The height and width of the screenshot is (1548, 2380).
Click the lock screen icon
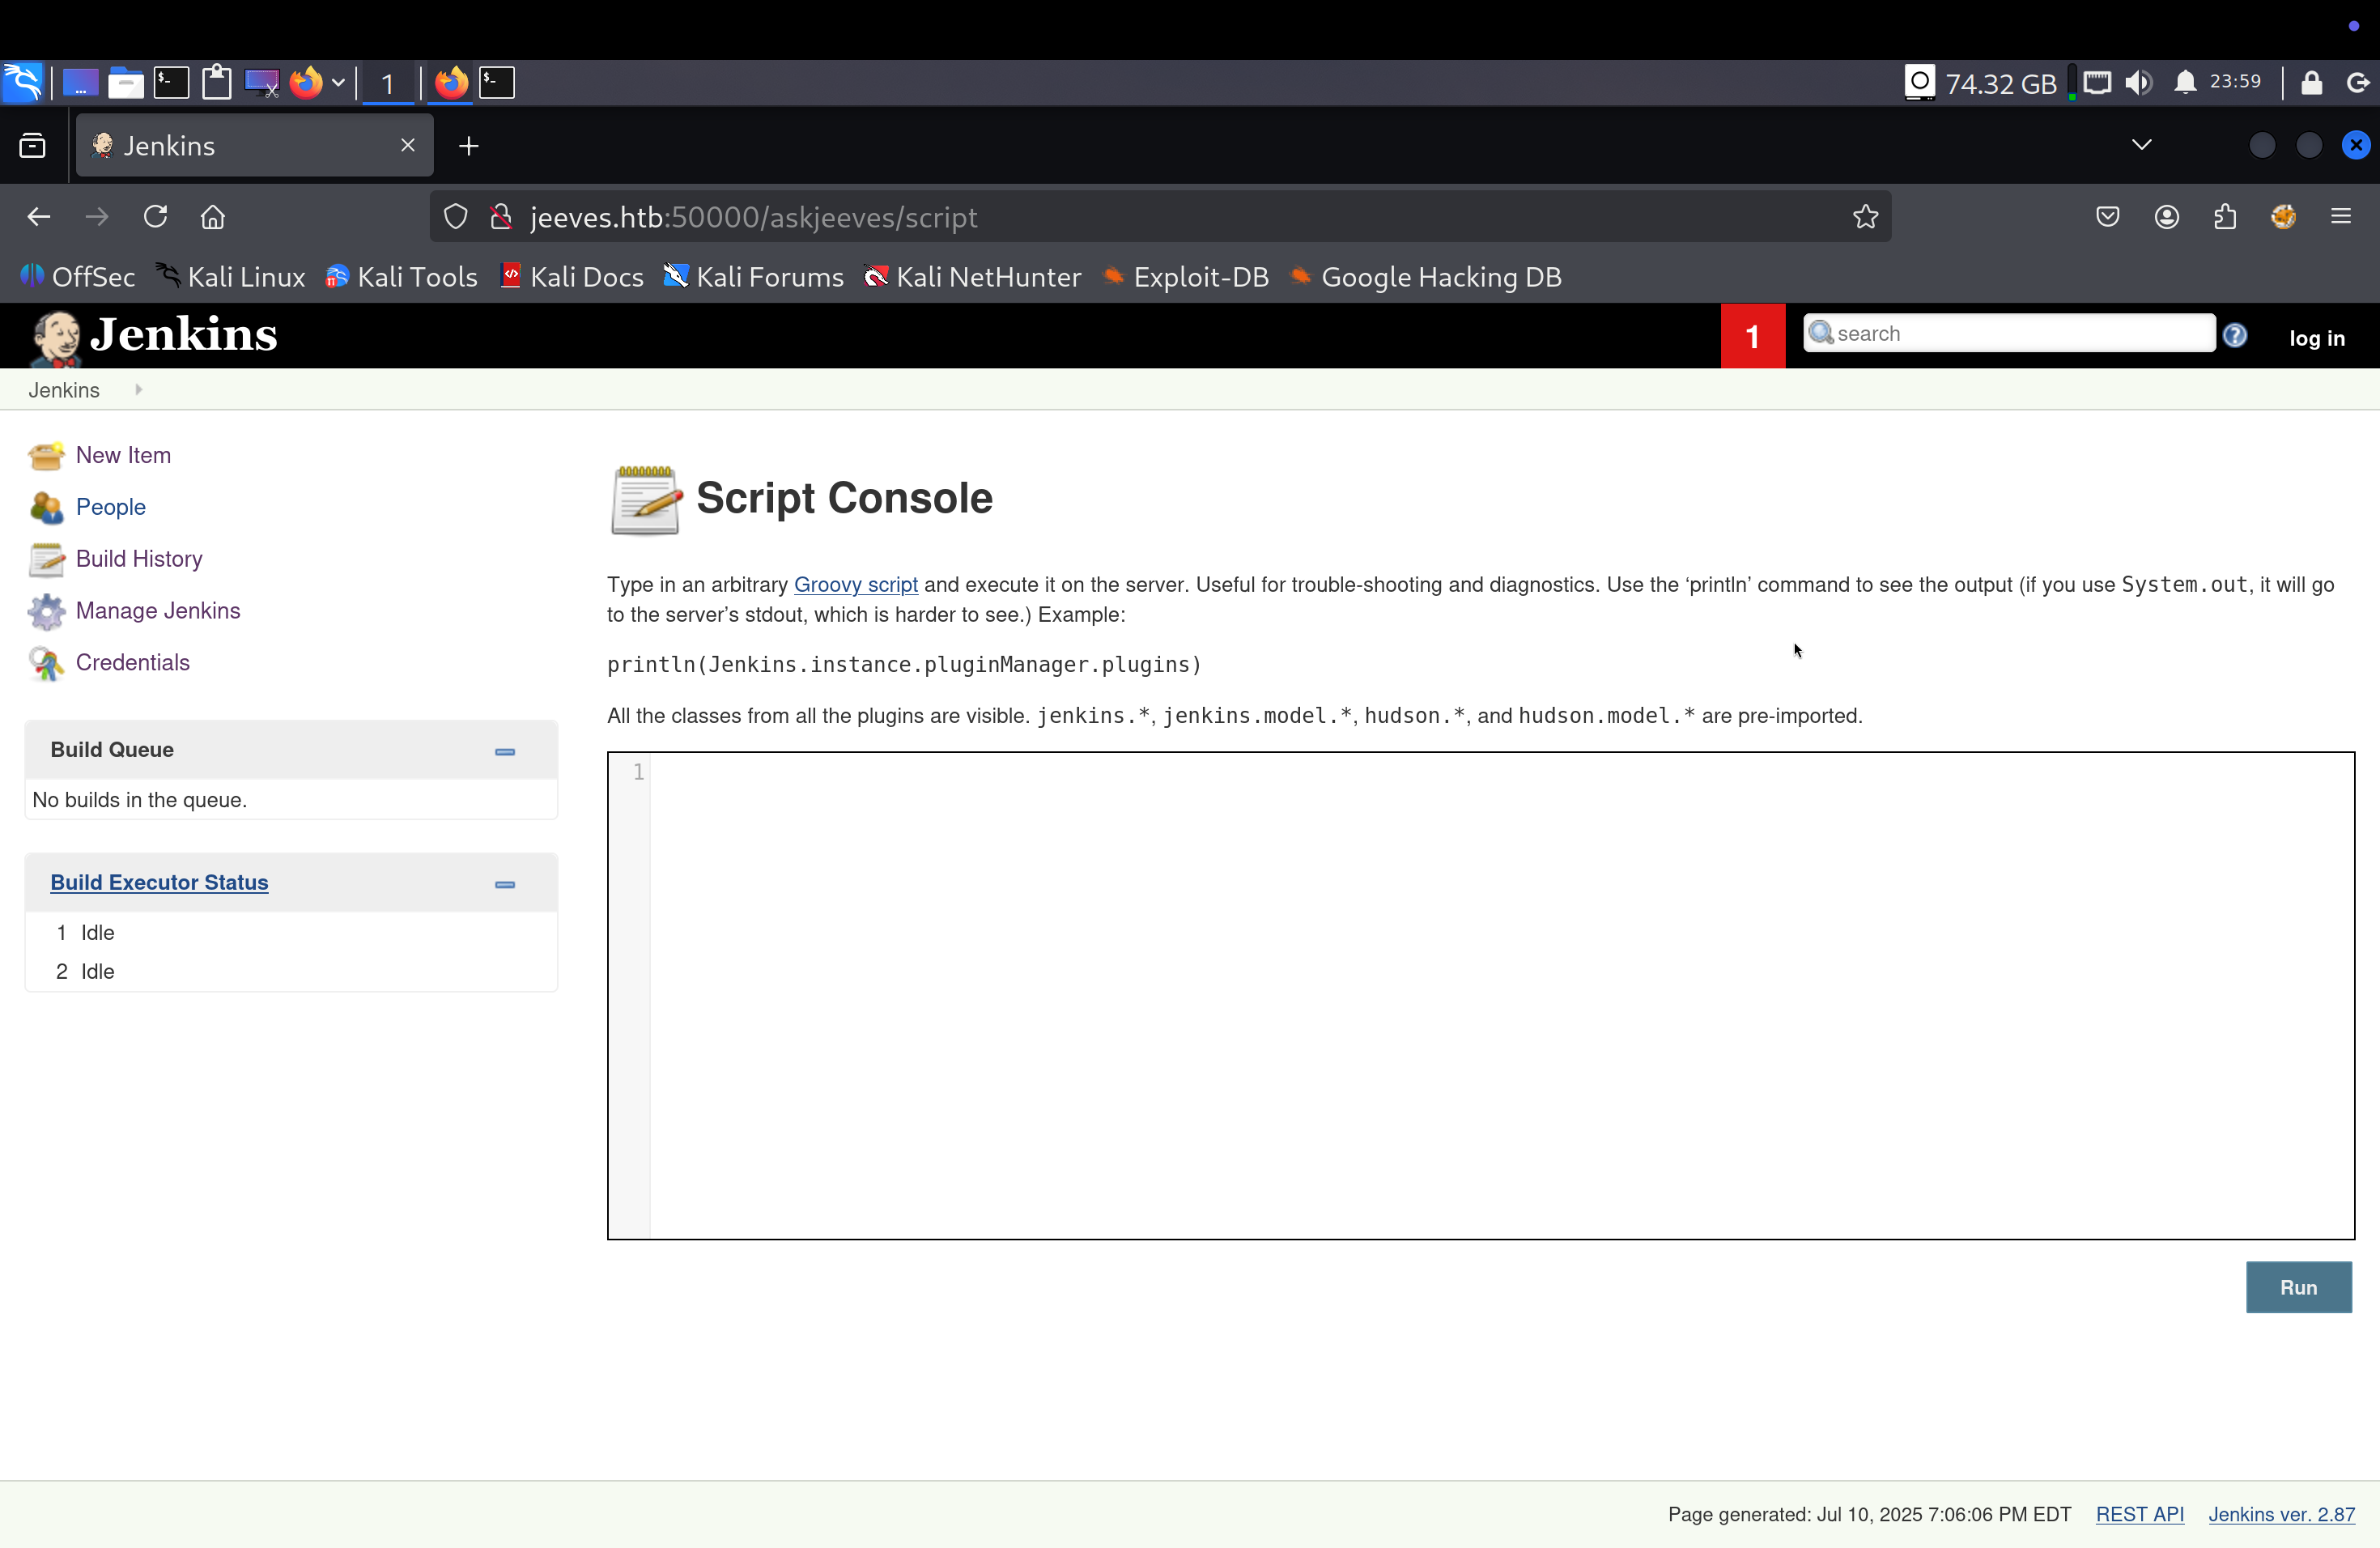coord(2311,82)
